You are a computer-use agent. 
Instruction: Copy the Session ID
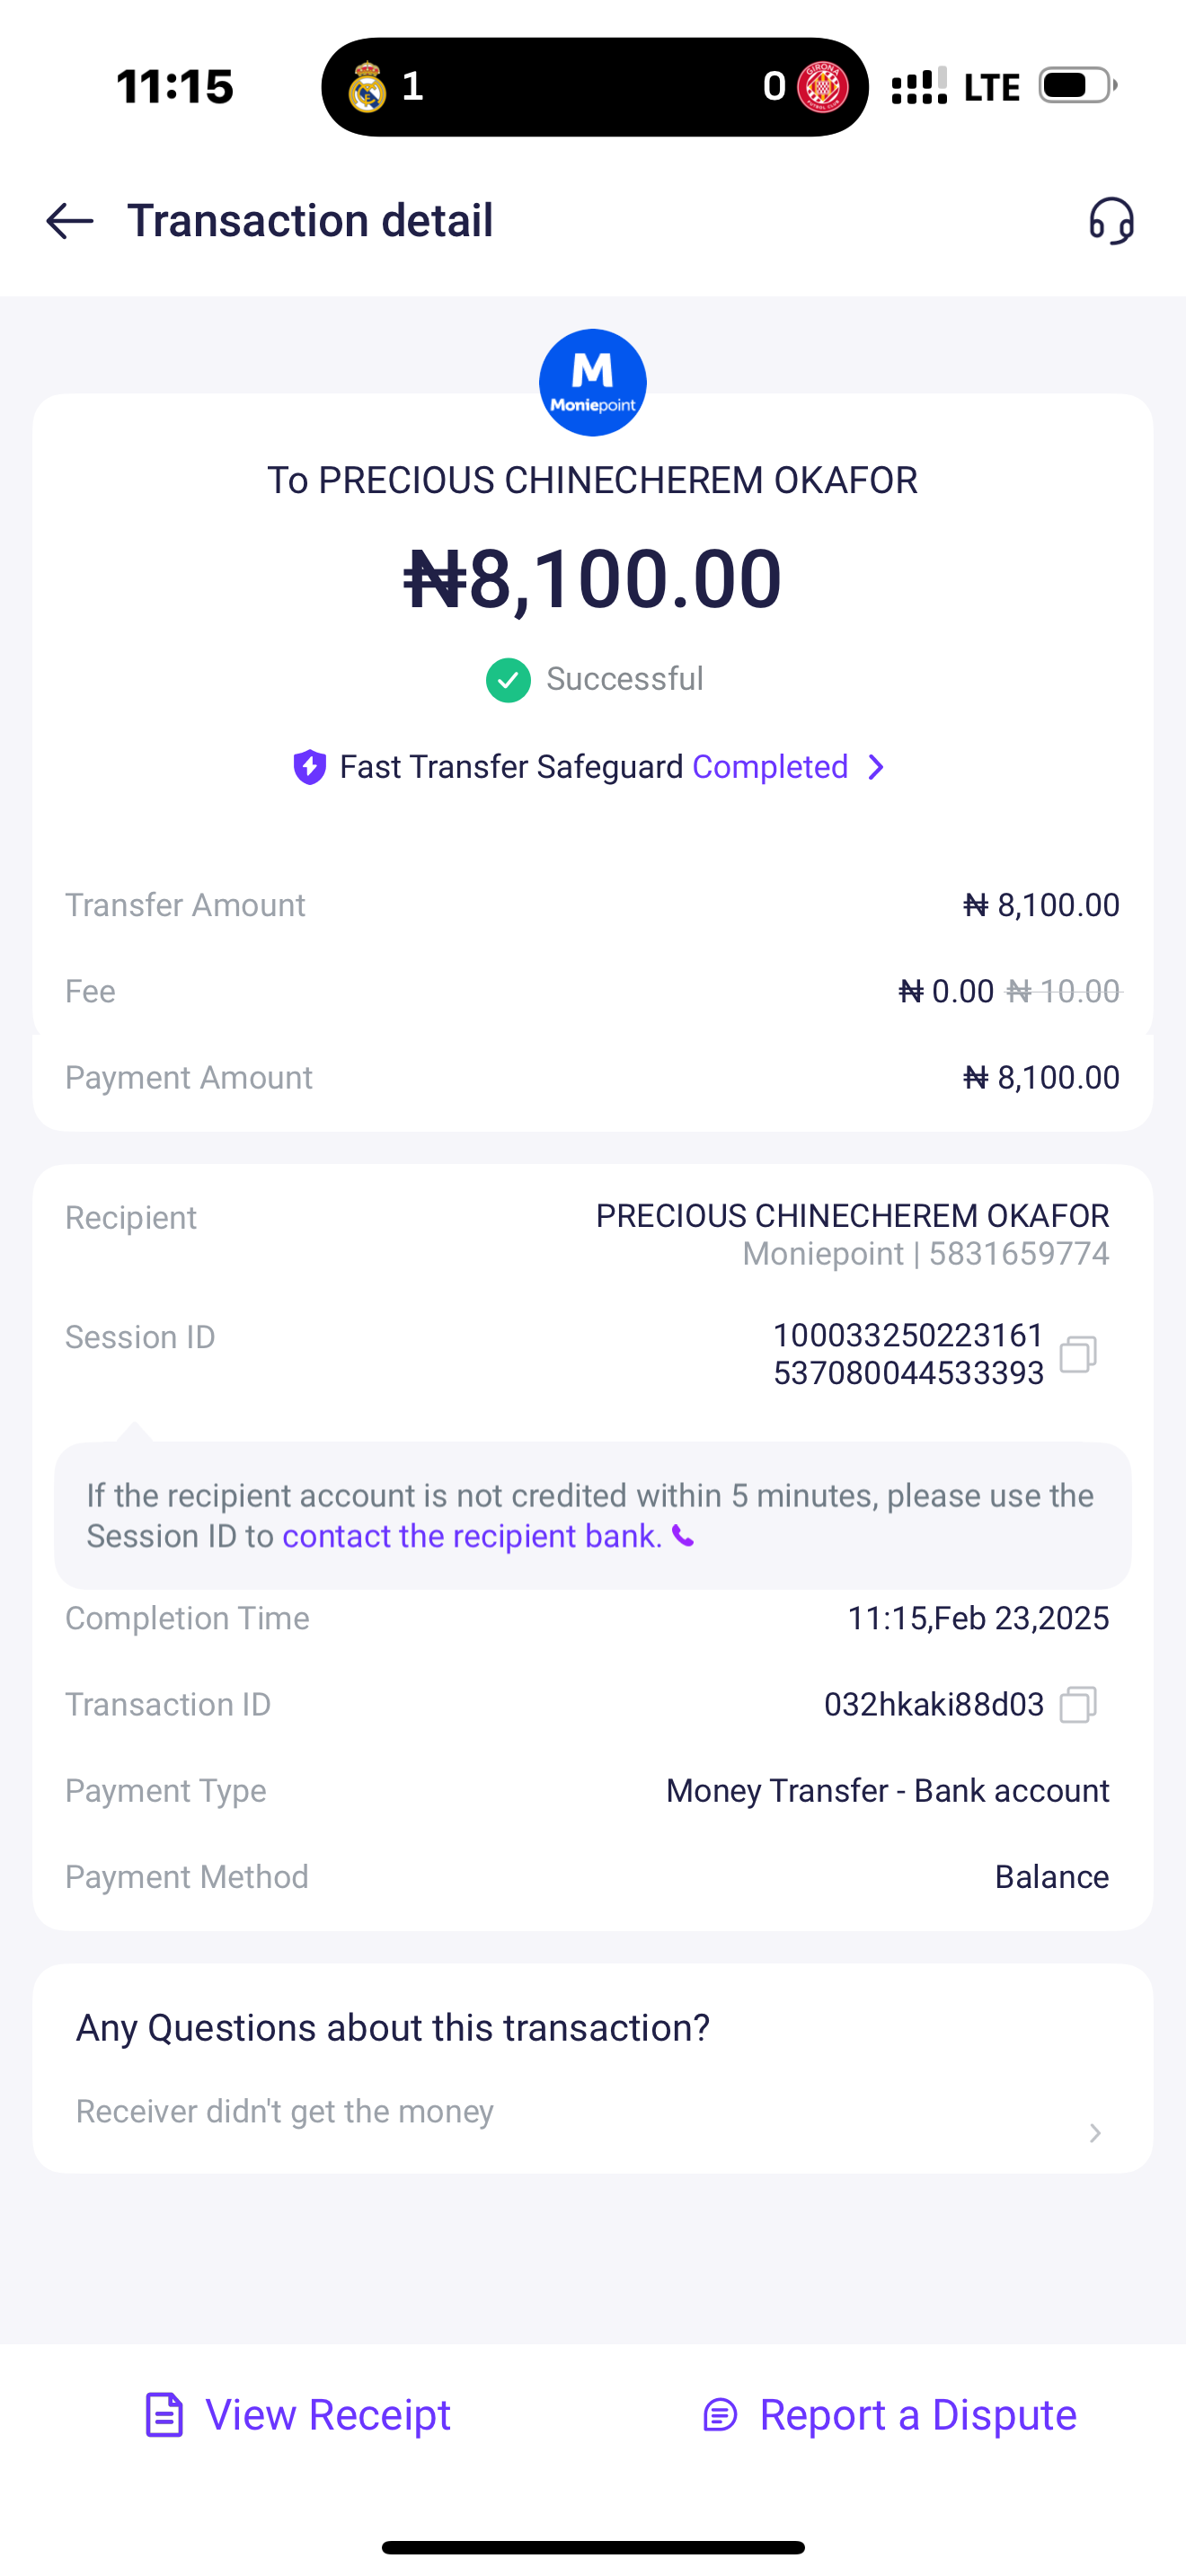click(1078, 1354)
